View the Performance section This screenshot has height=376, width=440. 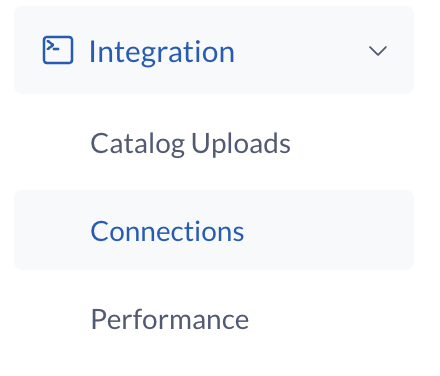[x=170, y=319]
